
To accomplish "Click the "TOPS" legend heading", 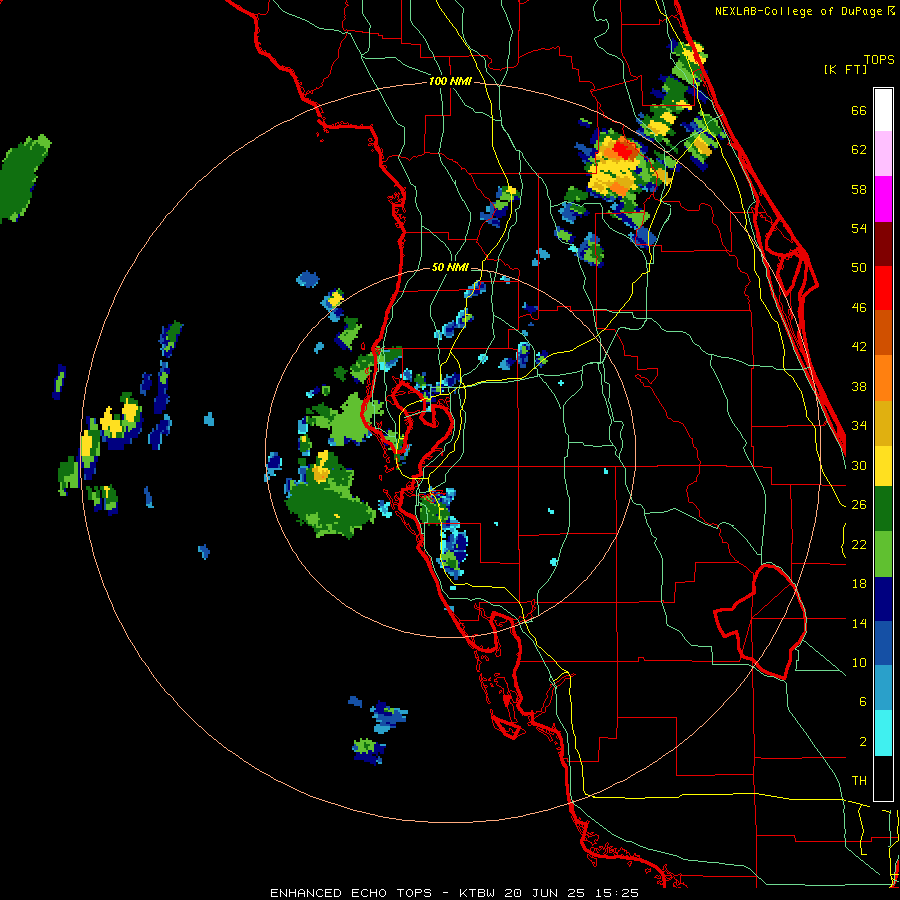I will 879,60.
